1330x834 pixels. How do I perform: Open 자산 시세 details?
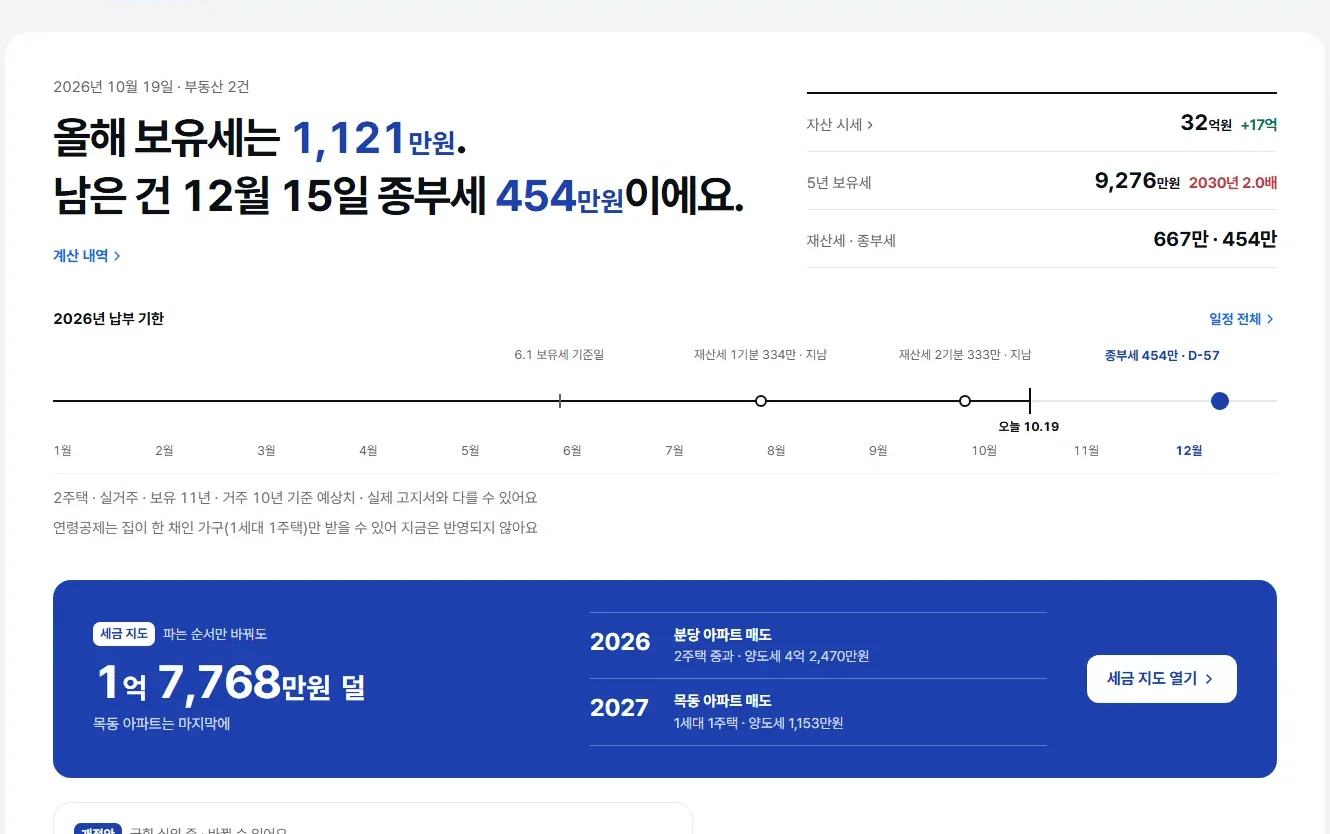point(840,125)
